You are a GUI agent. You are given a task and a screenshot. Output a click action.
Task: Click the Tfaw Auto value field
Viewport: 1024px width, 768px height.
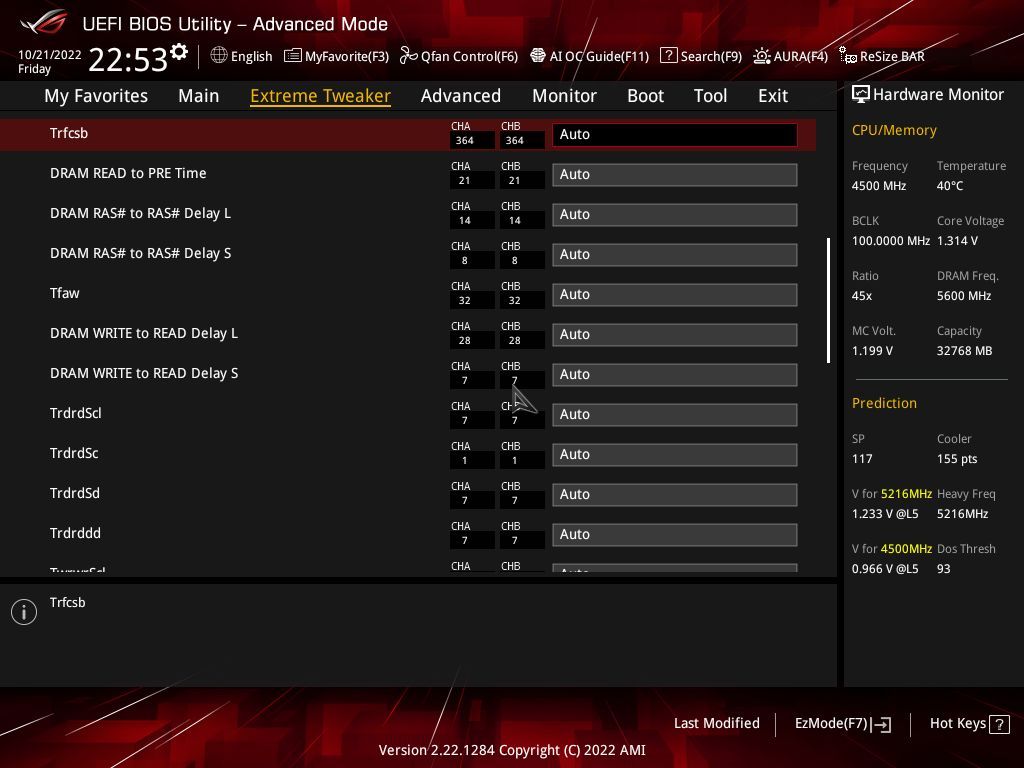(675, 295)
